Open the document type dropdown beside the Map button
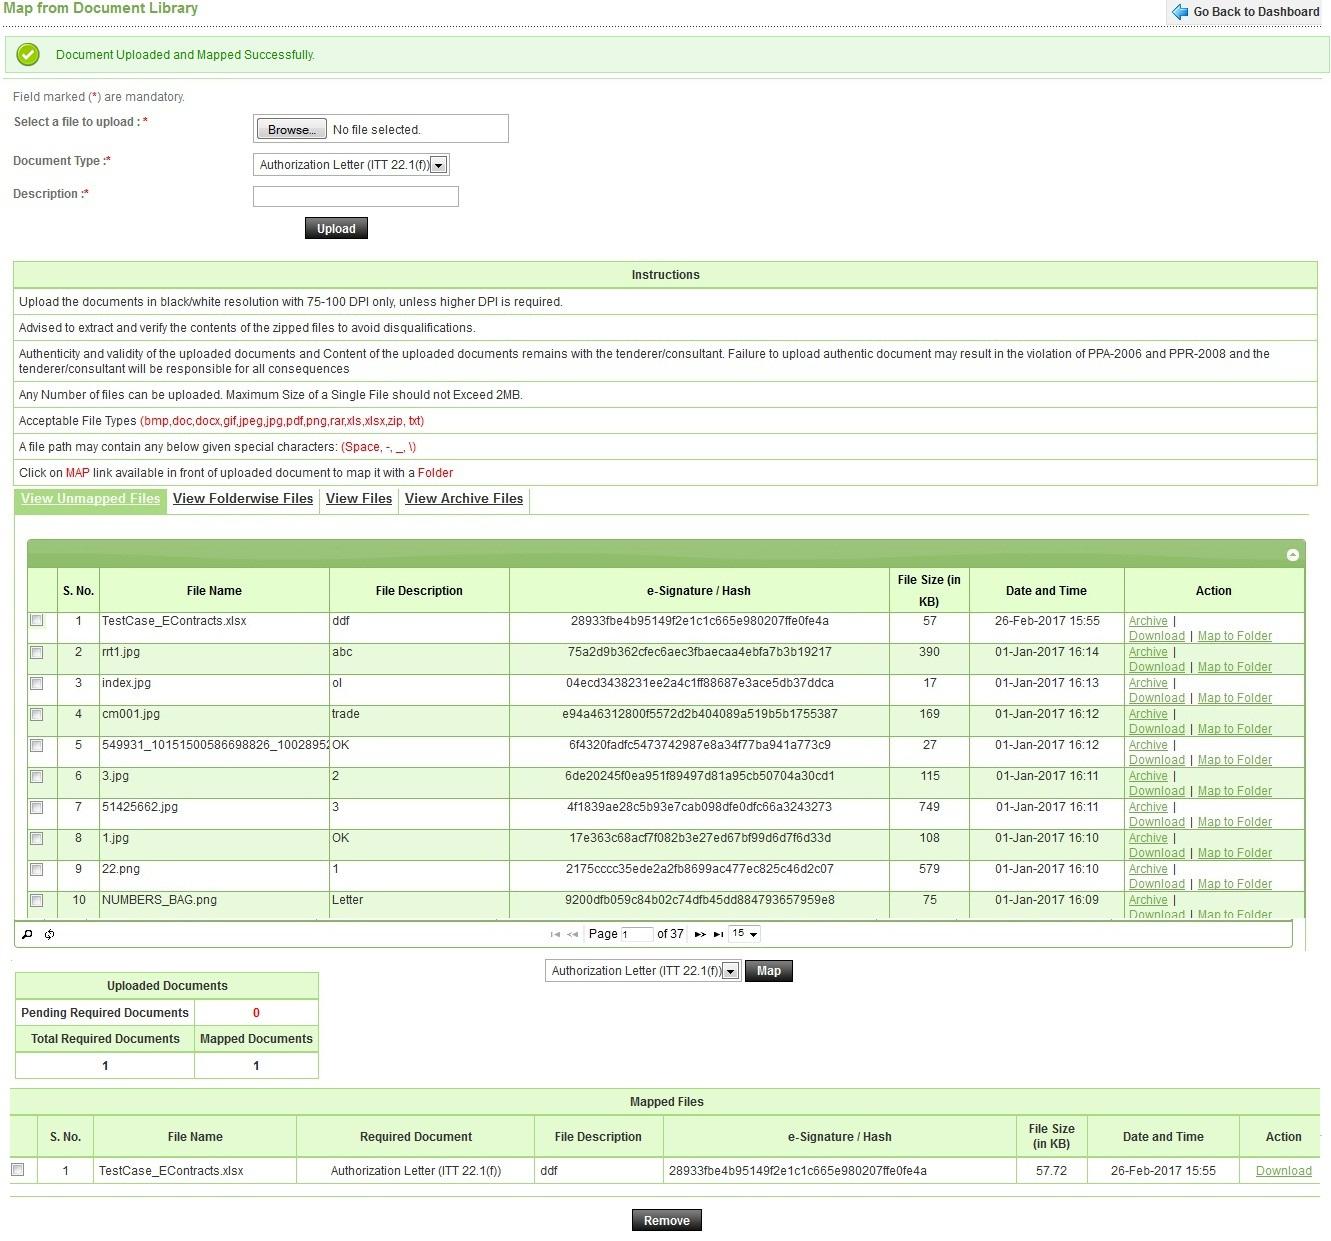Viewport: 1331px width, 1241px height. pyautogui.click(x=643, y=971)
